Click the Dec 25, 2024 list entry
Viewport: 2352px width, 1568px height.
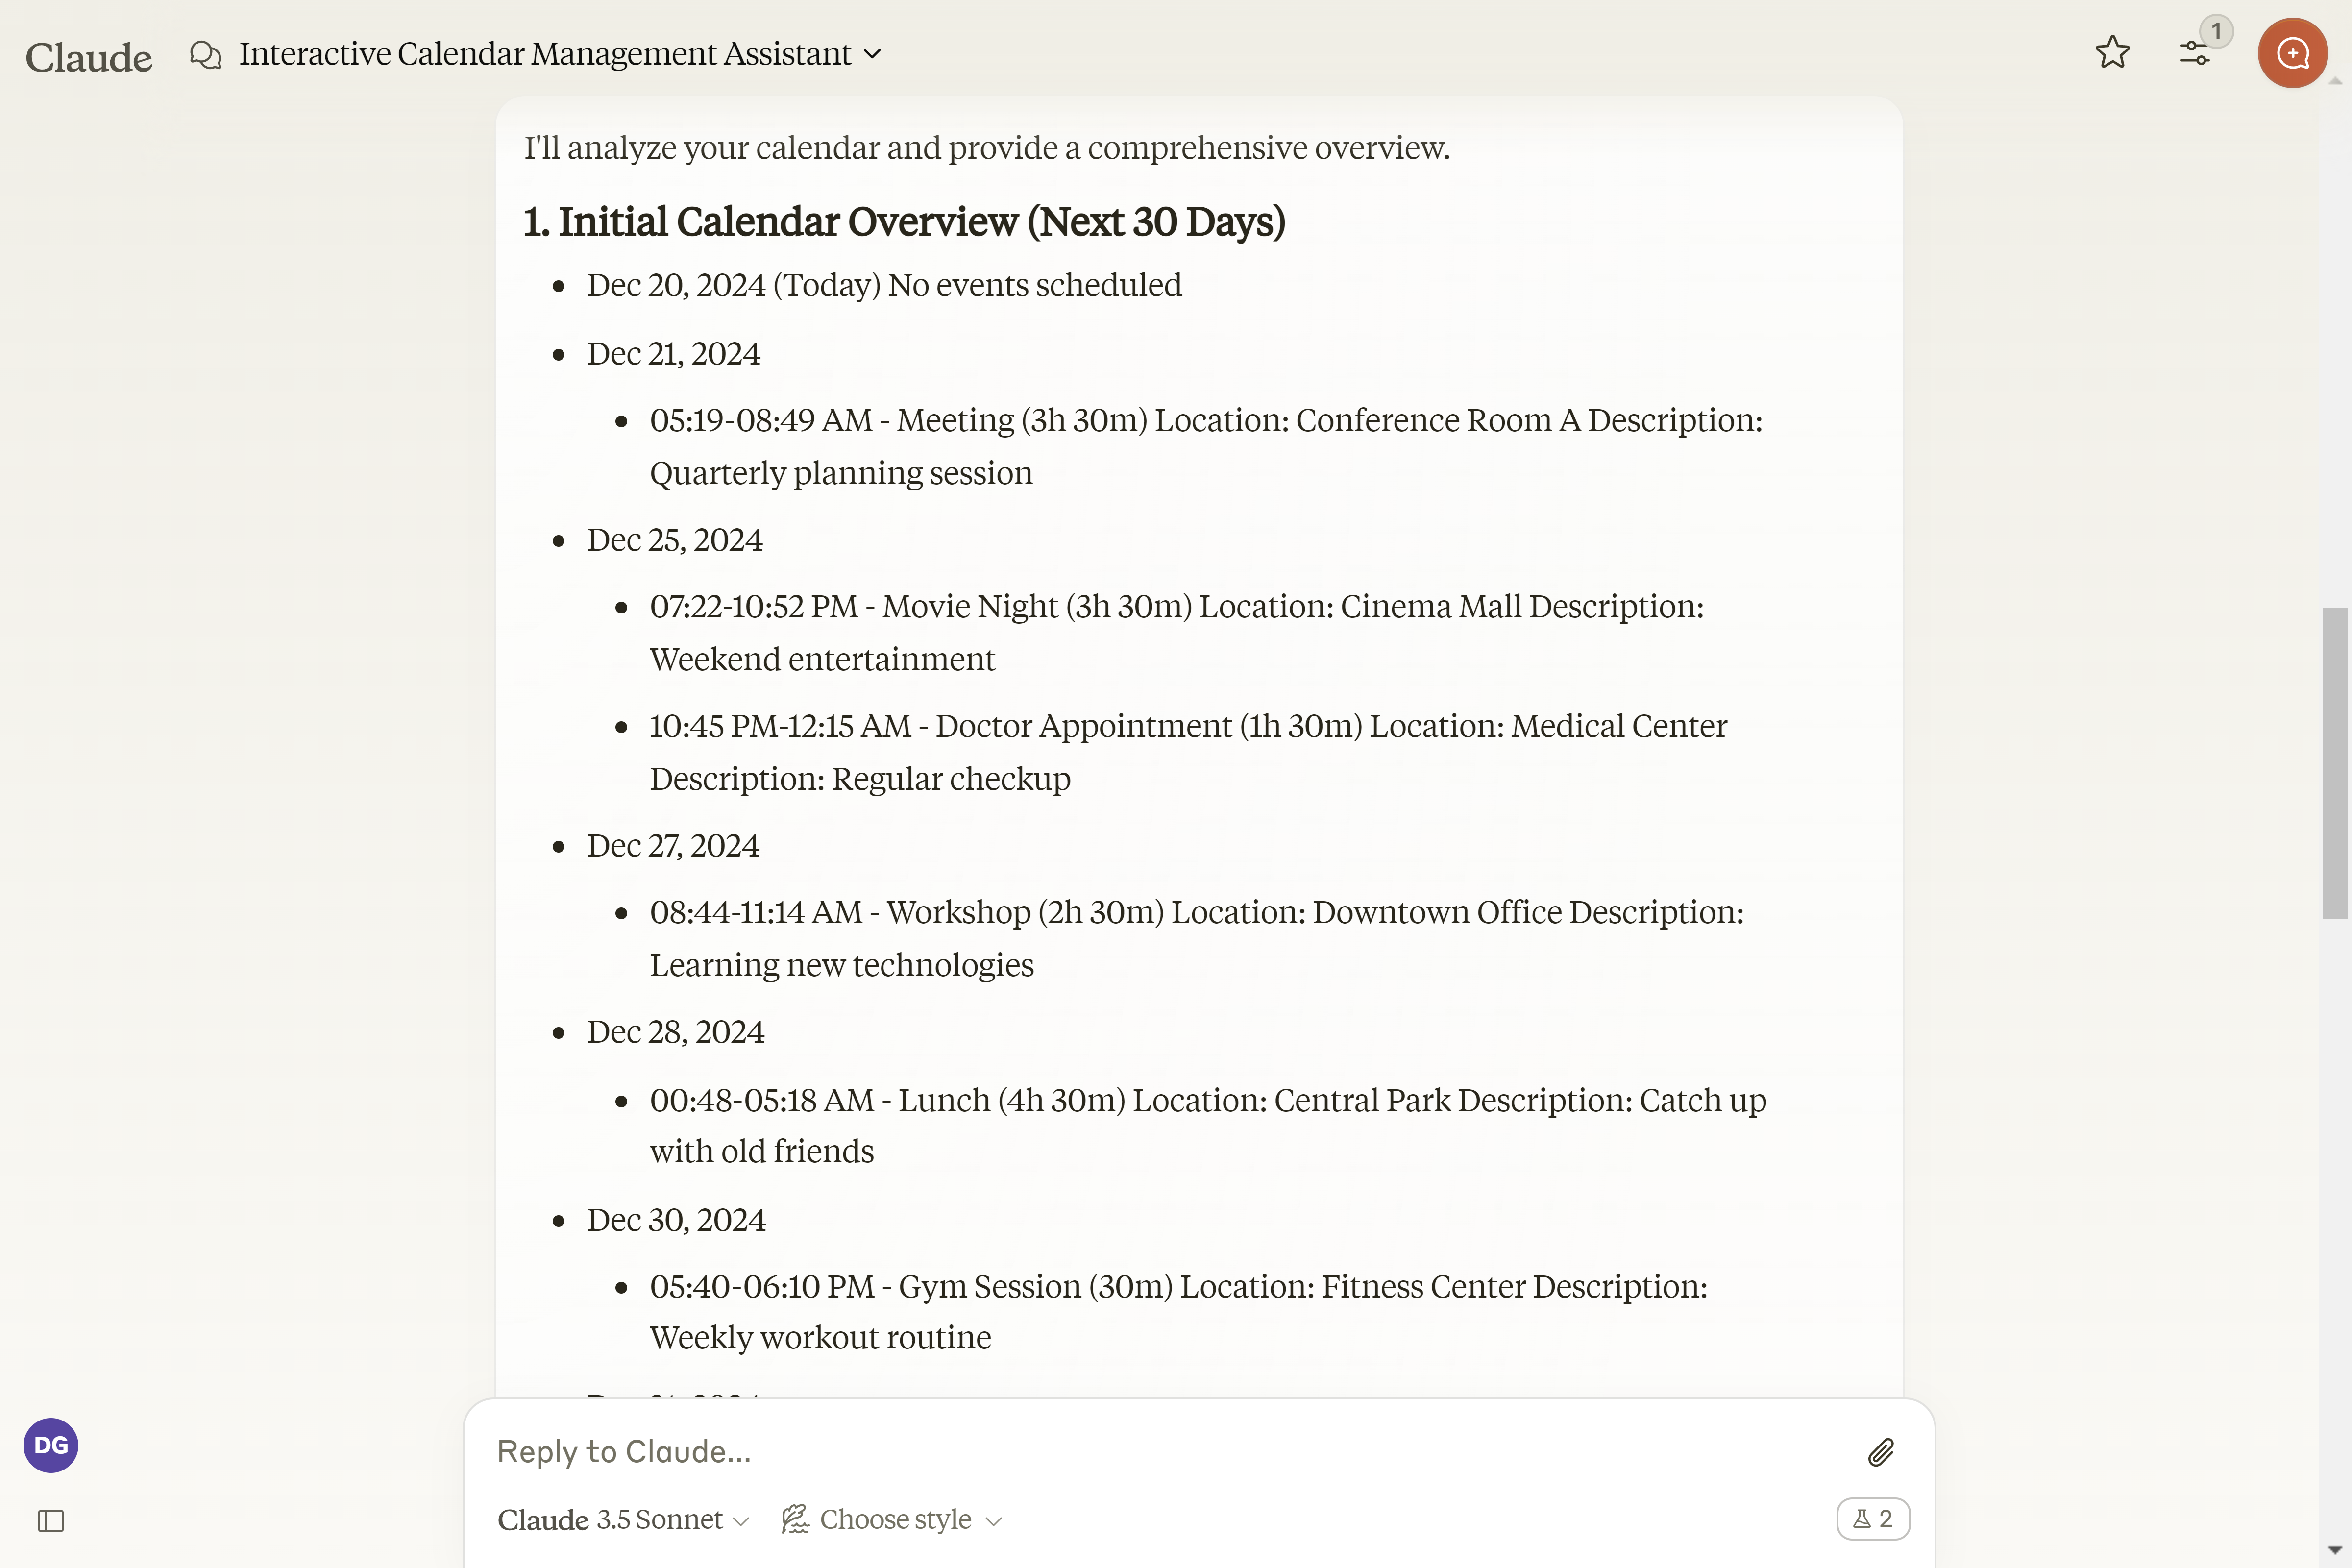674,540
